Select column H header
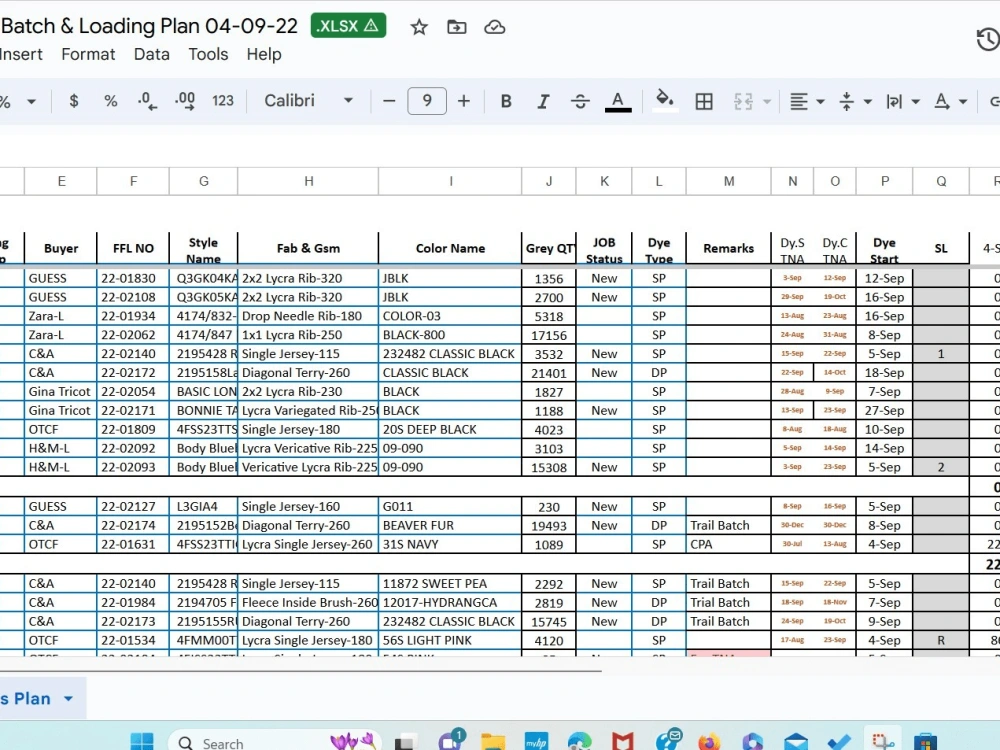 308,181
